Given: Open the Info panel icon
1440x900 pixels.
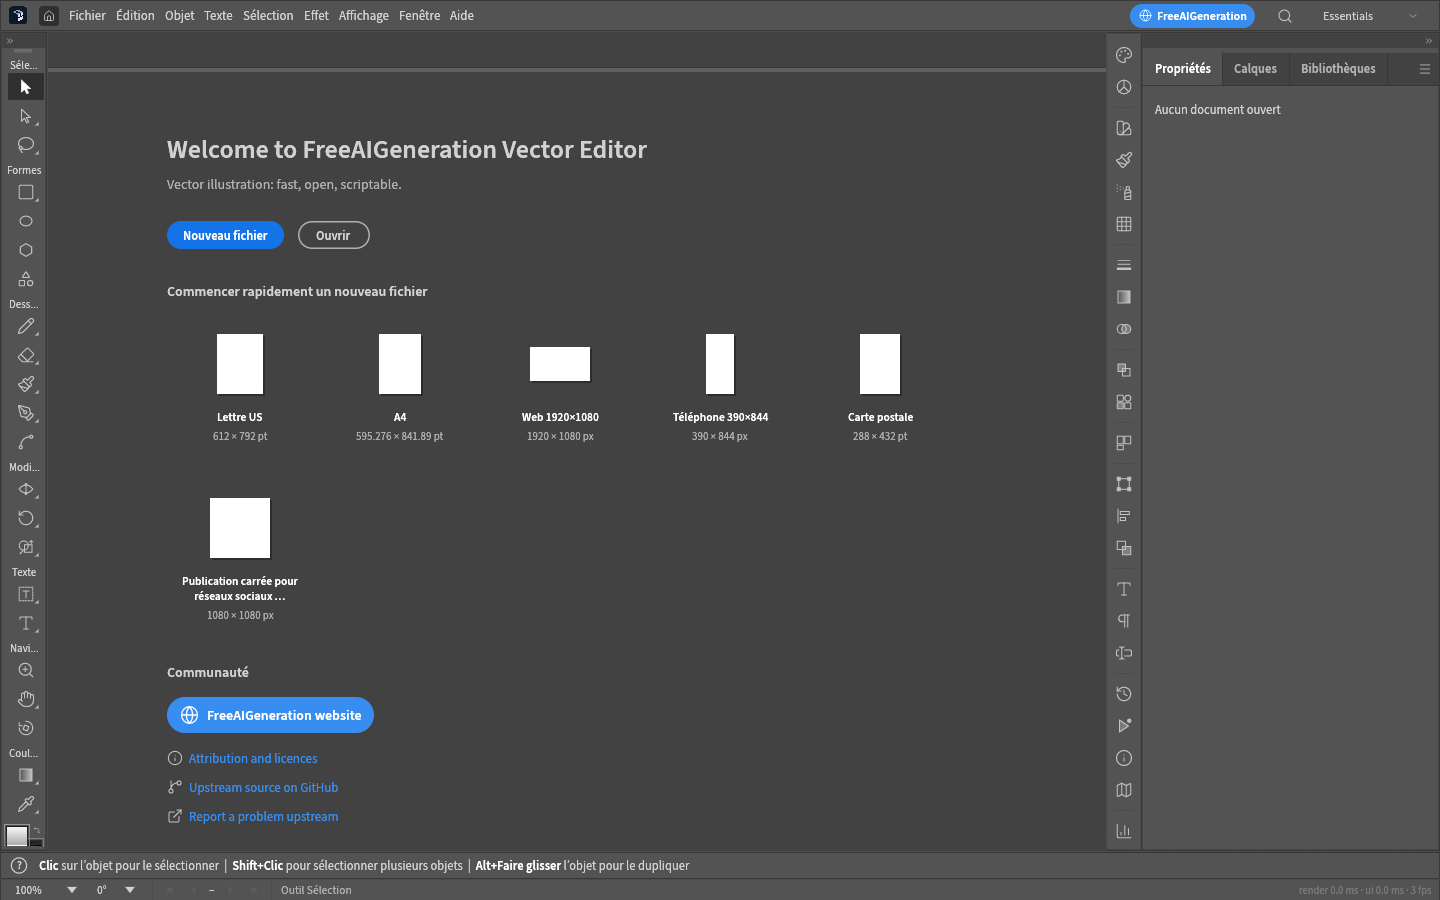Looking at the screenshot, I should click(x=1124, y=758).
